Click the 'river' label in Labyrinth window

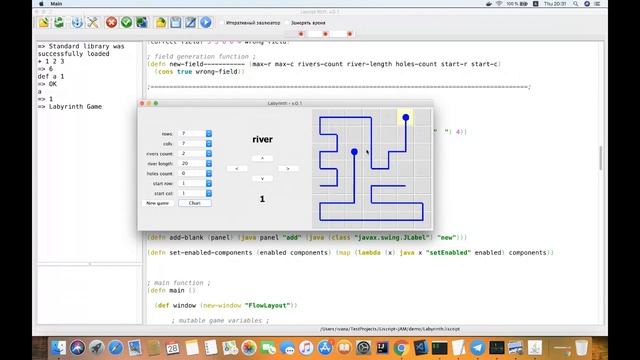point(262,139)
